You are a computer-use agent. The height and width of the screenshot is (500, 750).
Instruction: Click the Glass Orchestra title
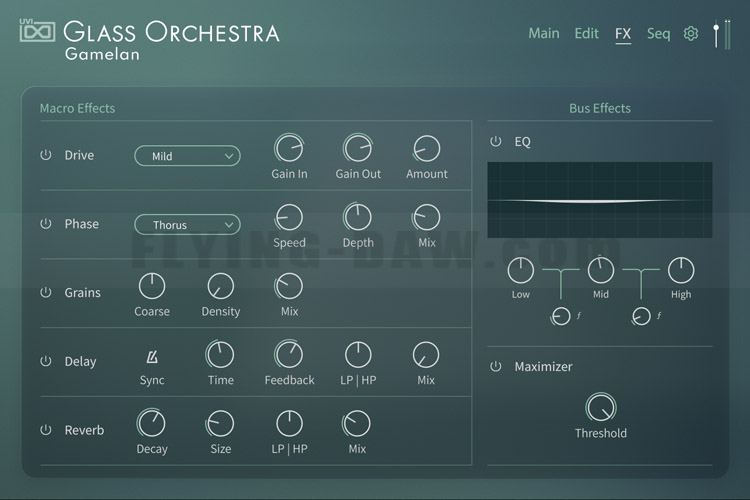172,32
